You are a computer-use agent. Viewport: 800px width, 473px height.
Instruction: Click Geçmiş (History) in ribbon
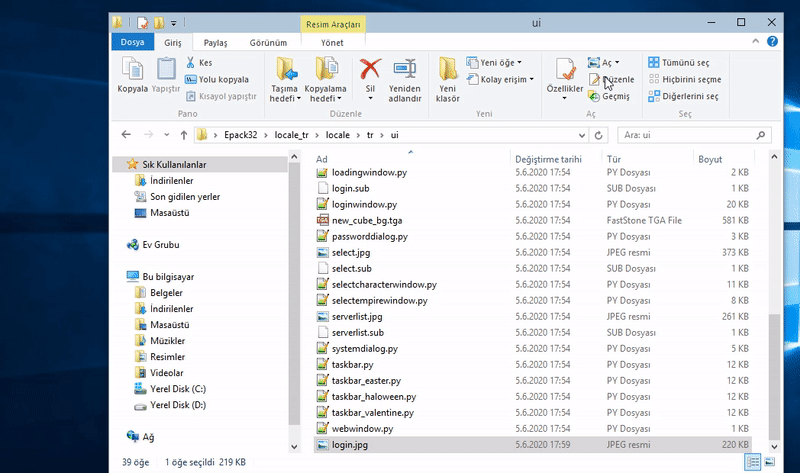click(x=609, y=96)
